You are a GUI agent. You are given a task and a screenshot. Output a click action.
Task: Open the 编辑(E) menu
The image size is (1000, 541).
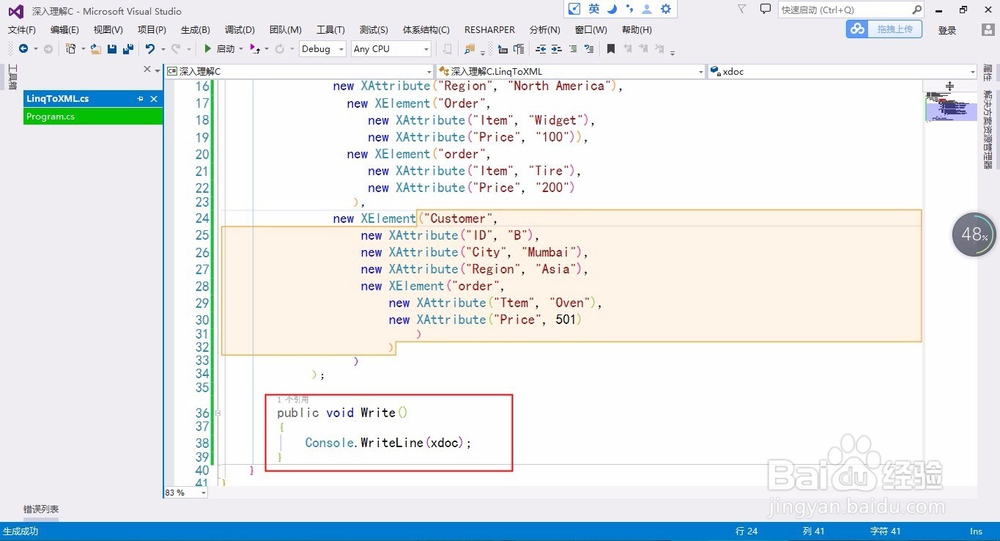click(64, 30)
